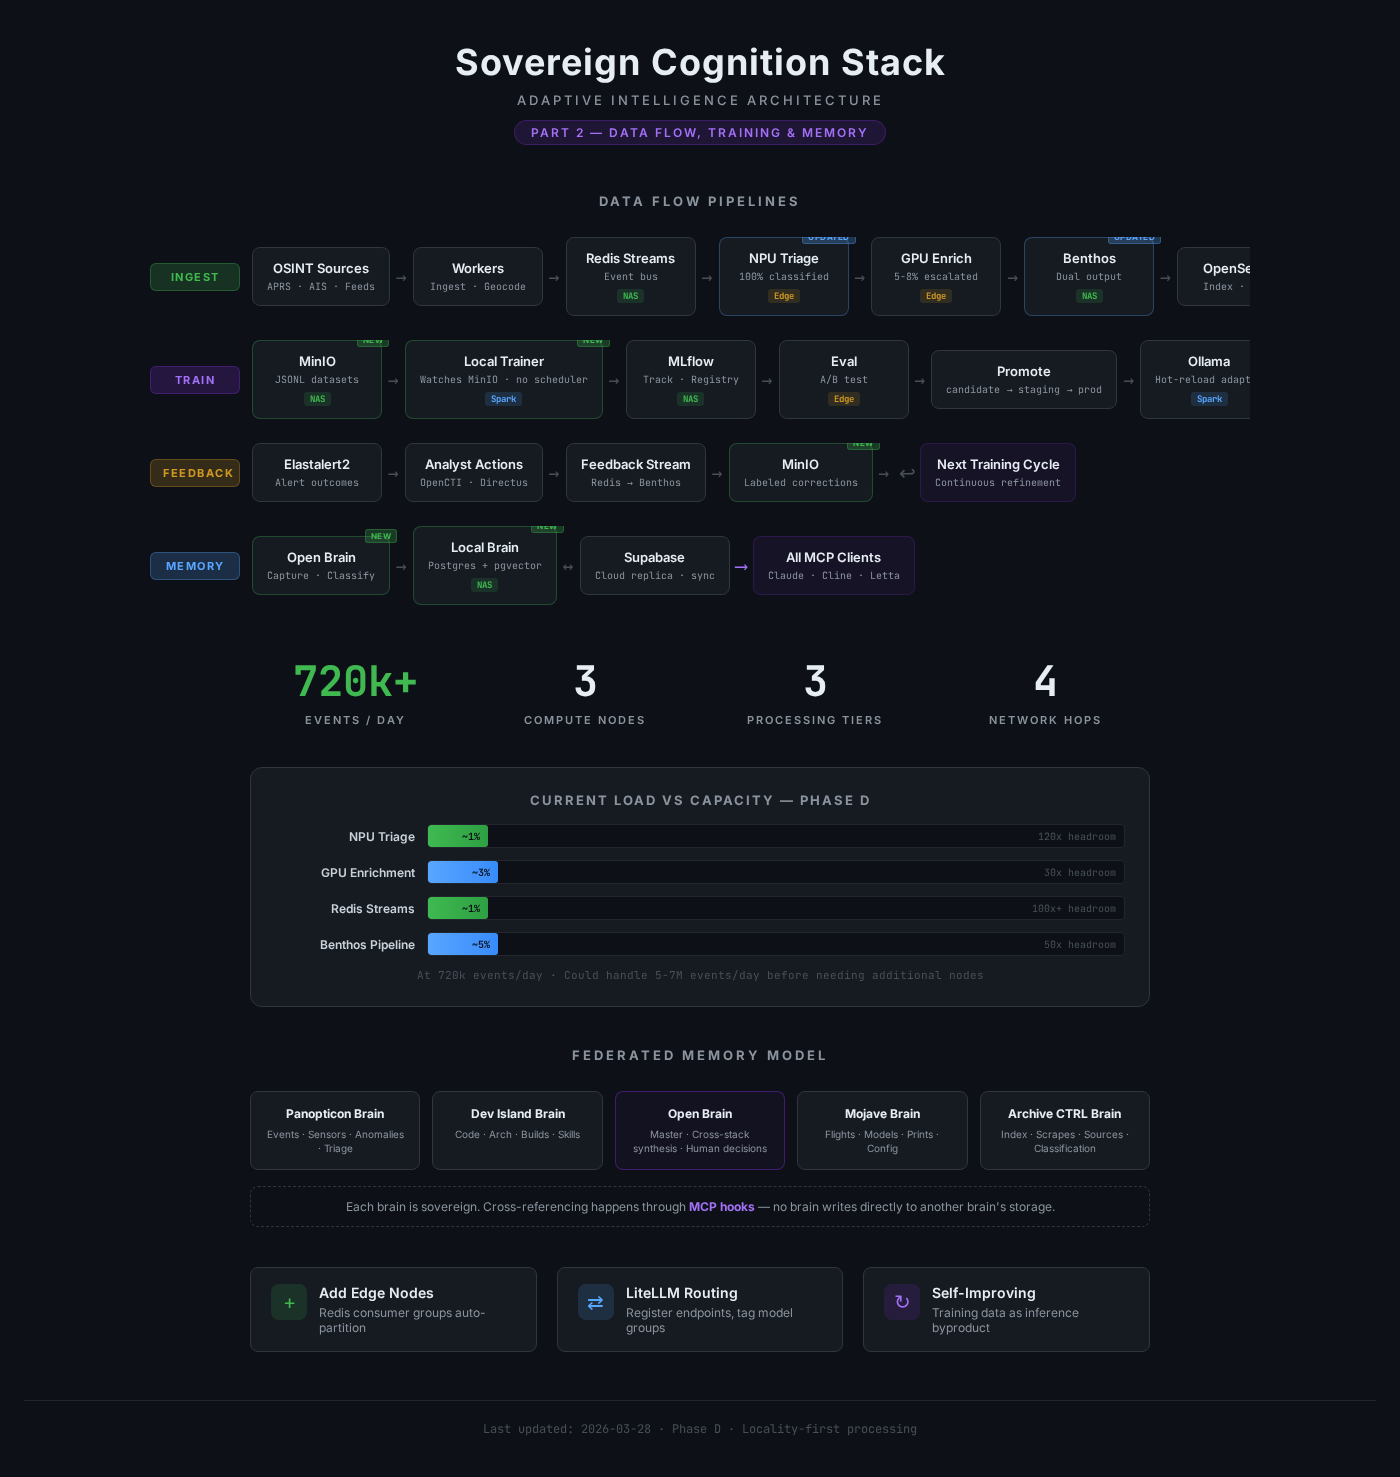Click the swap-arrows icon beside LiteLLM Routing
Image resolution: width=1400 pixels, height=1477 pixels.
pos(595,1302)
